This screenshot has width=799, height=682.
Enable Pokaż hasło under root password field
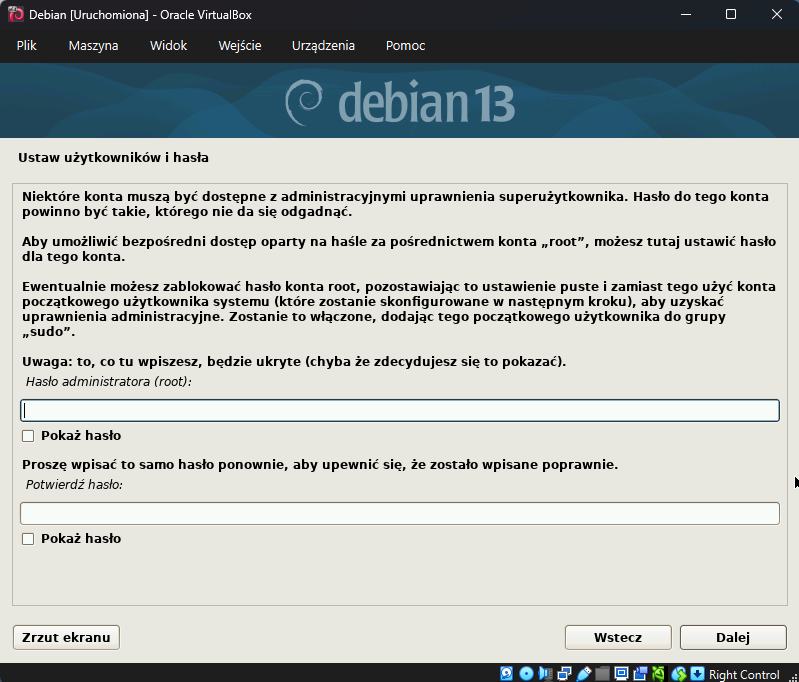[28, 436]
